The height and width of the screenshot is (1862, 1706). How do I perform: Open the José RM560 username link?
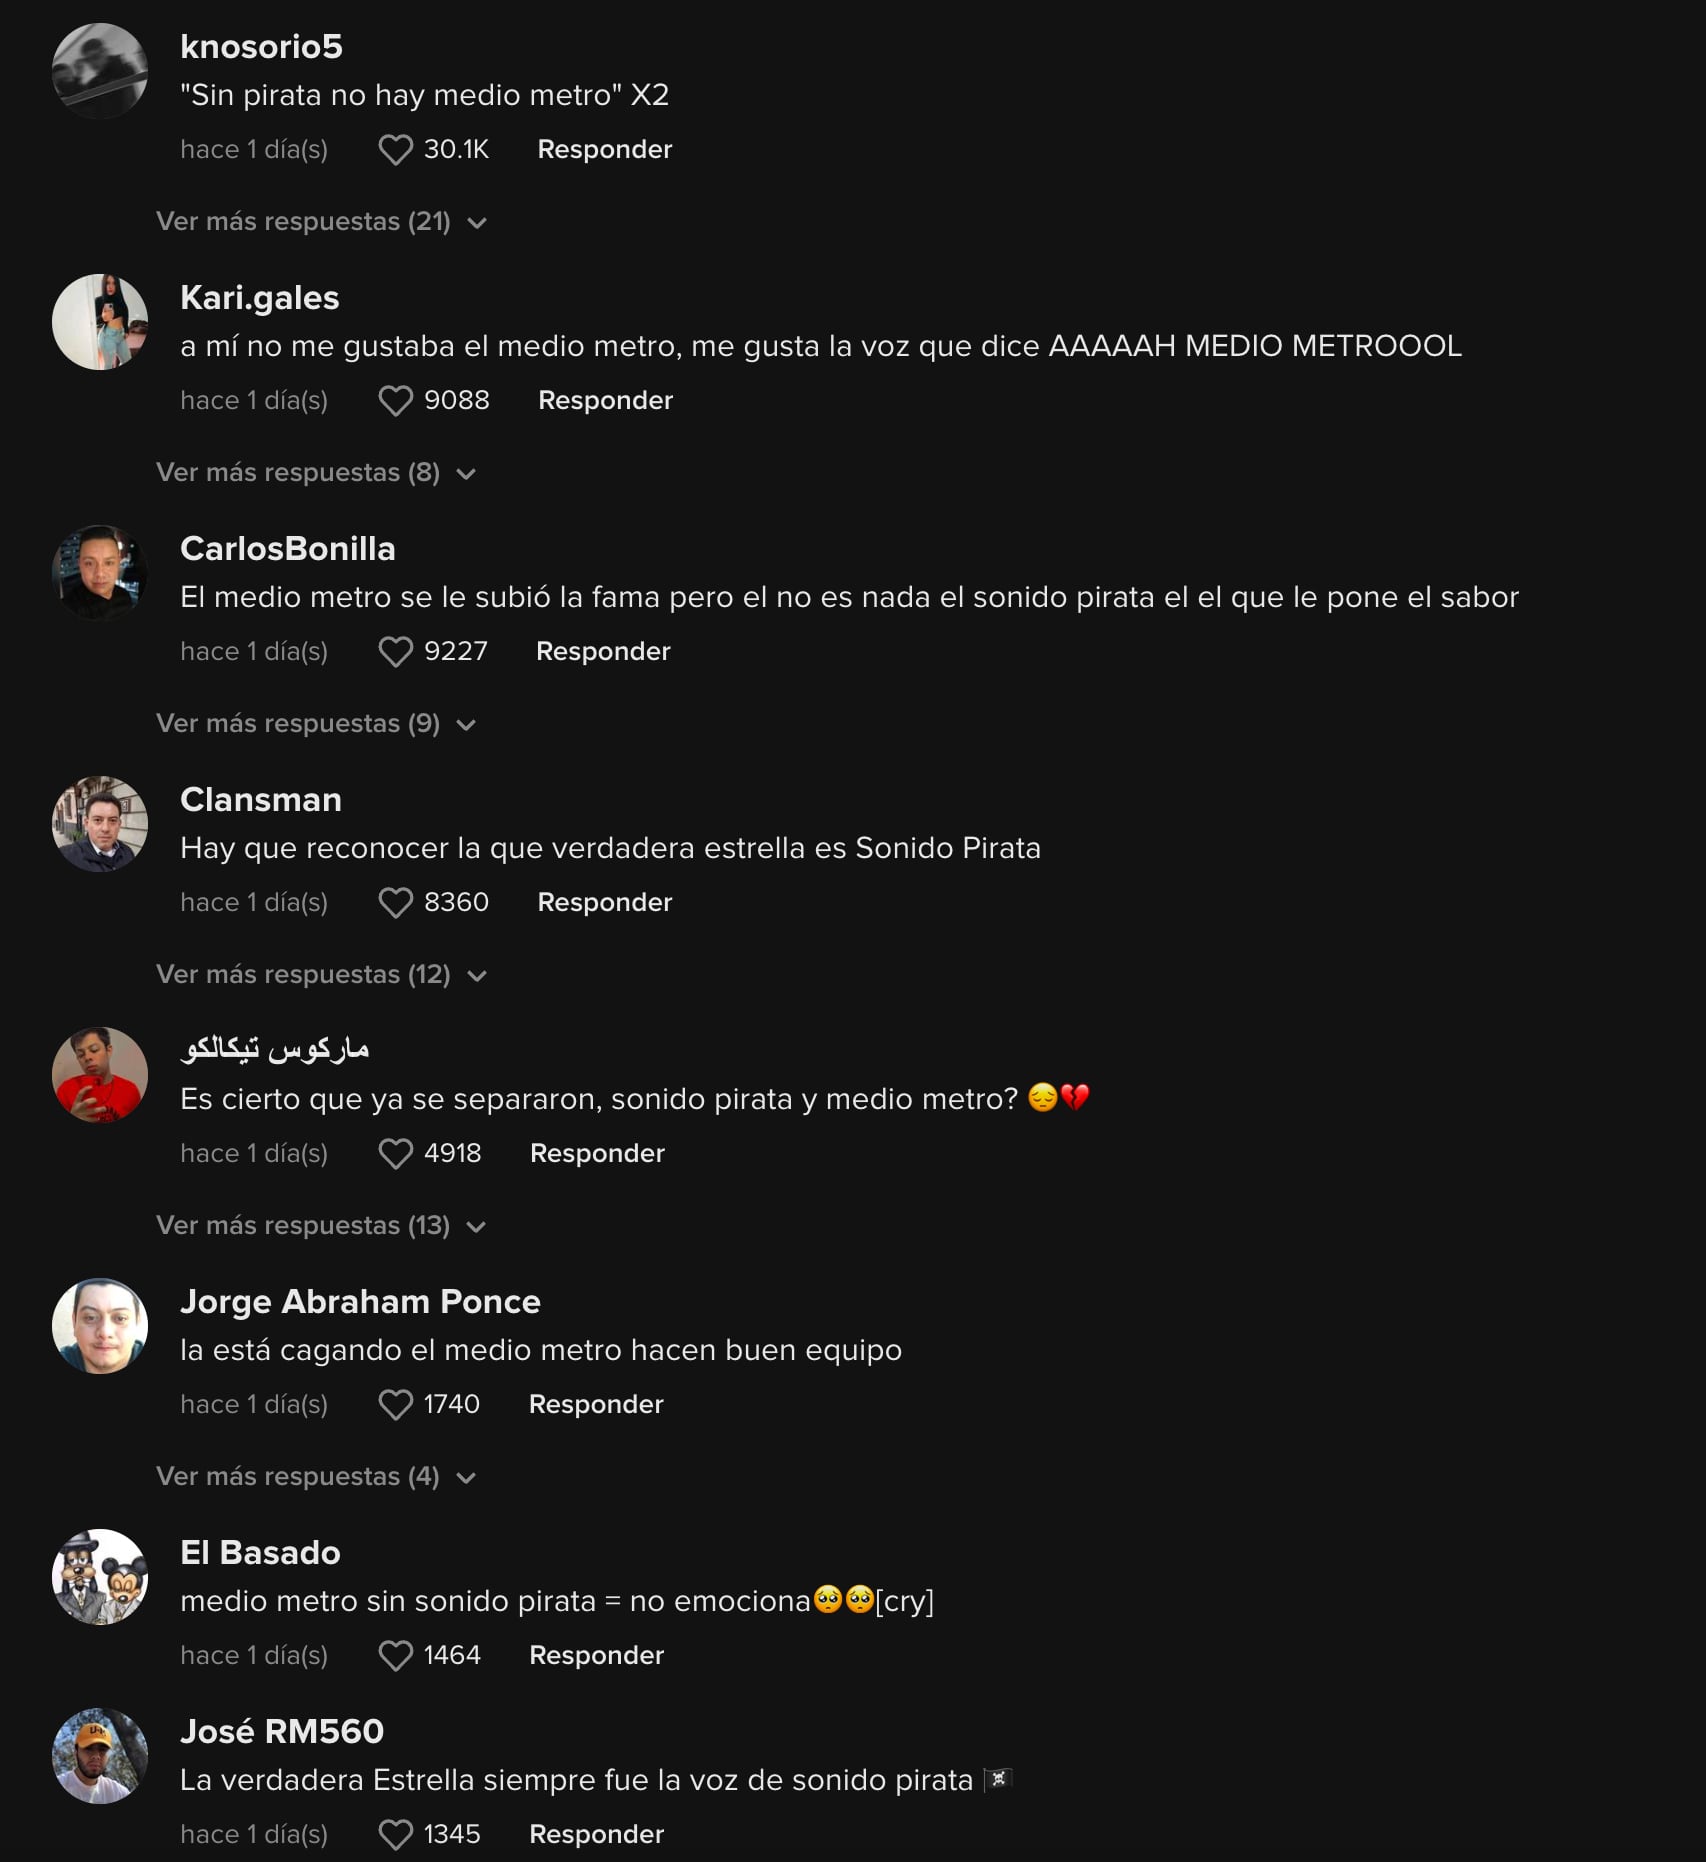282,1732
